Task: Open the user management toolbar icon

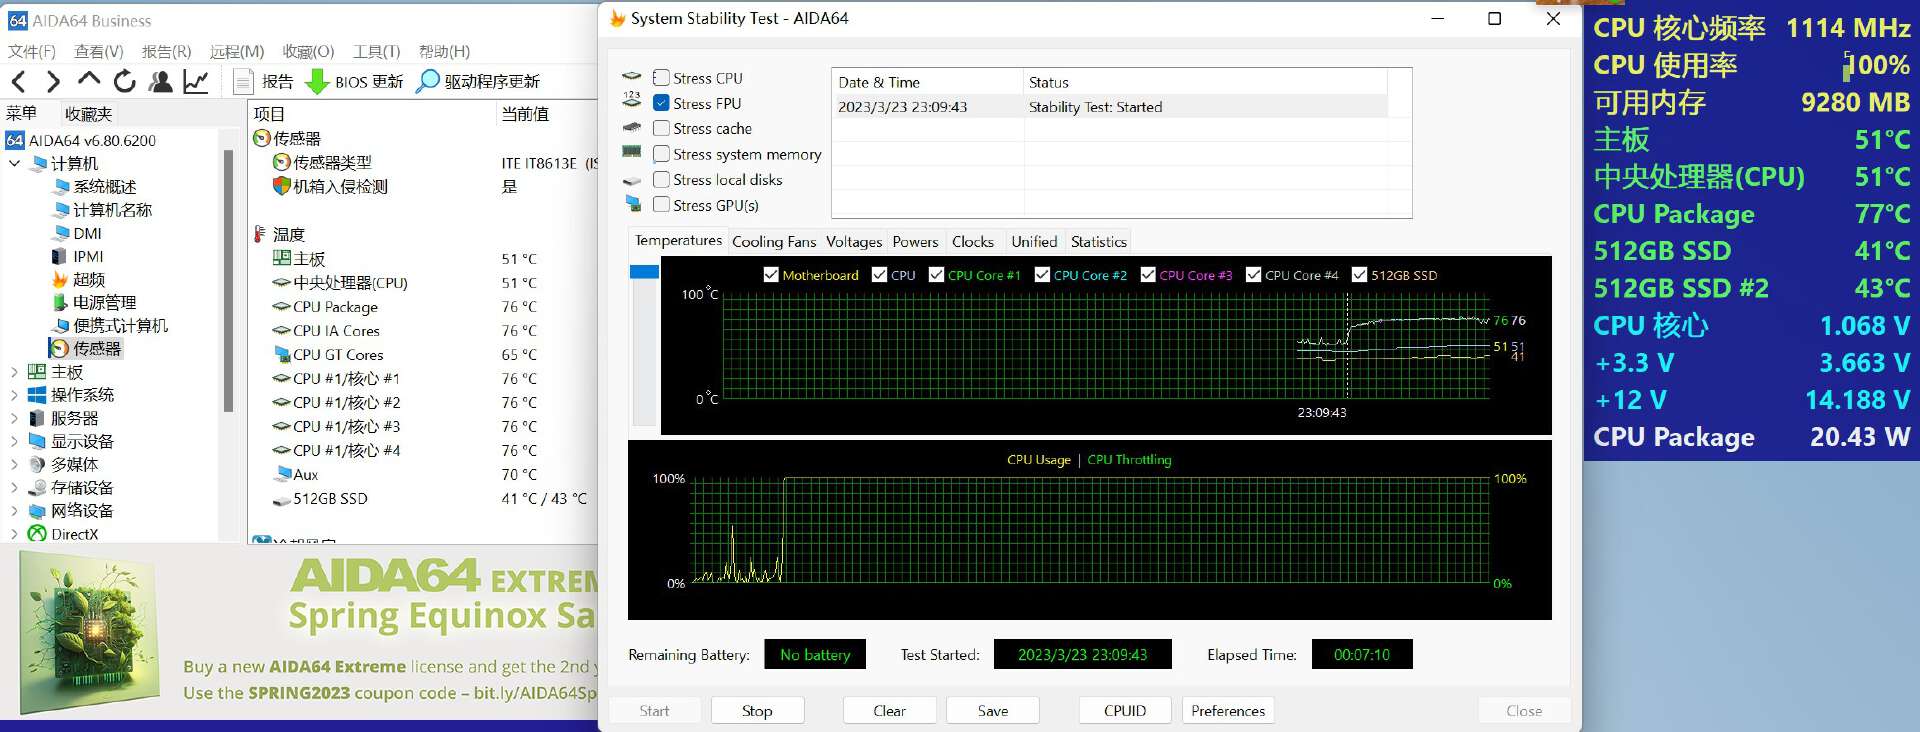Action: pos(160,81)
